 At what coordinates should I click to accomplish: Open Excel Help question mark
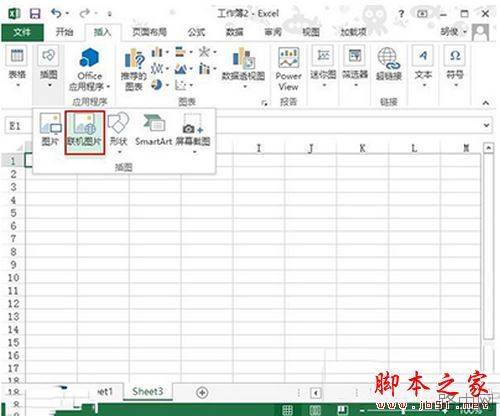point(401,14)
